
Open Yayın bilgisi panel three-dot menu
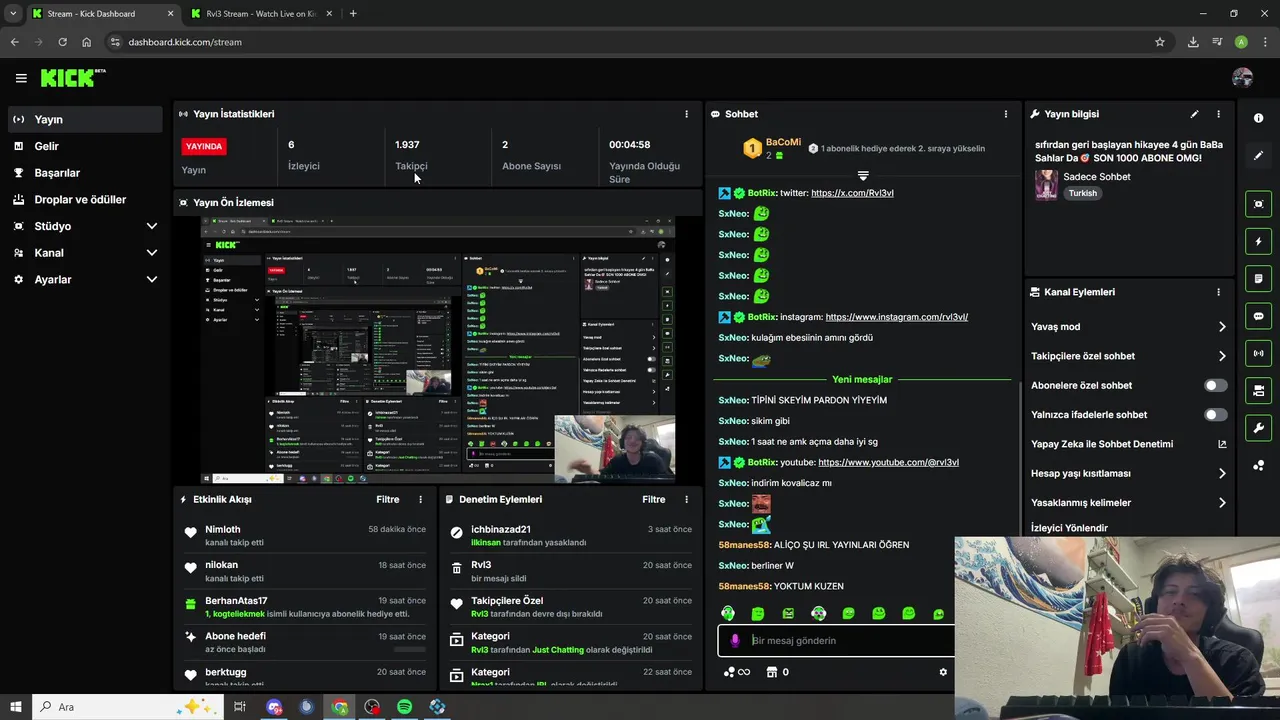coord(1218,114)
